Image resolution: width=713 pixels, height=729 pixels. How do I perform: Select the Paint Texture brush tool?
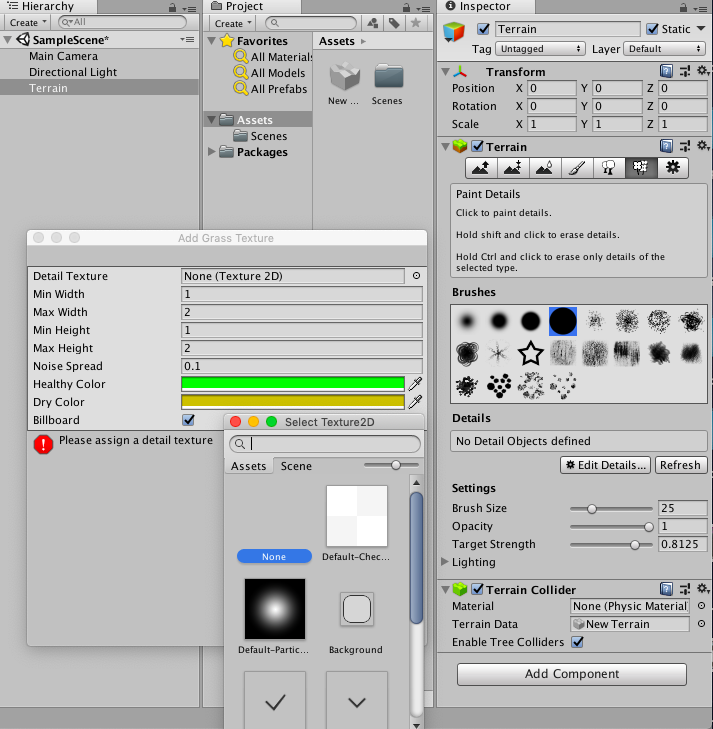[x=577, y=168]
